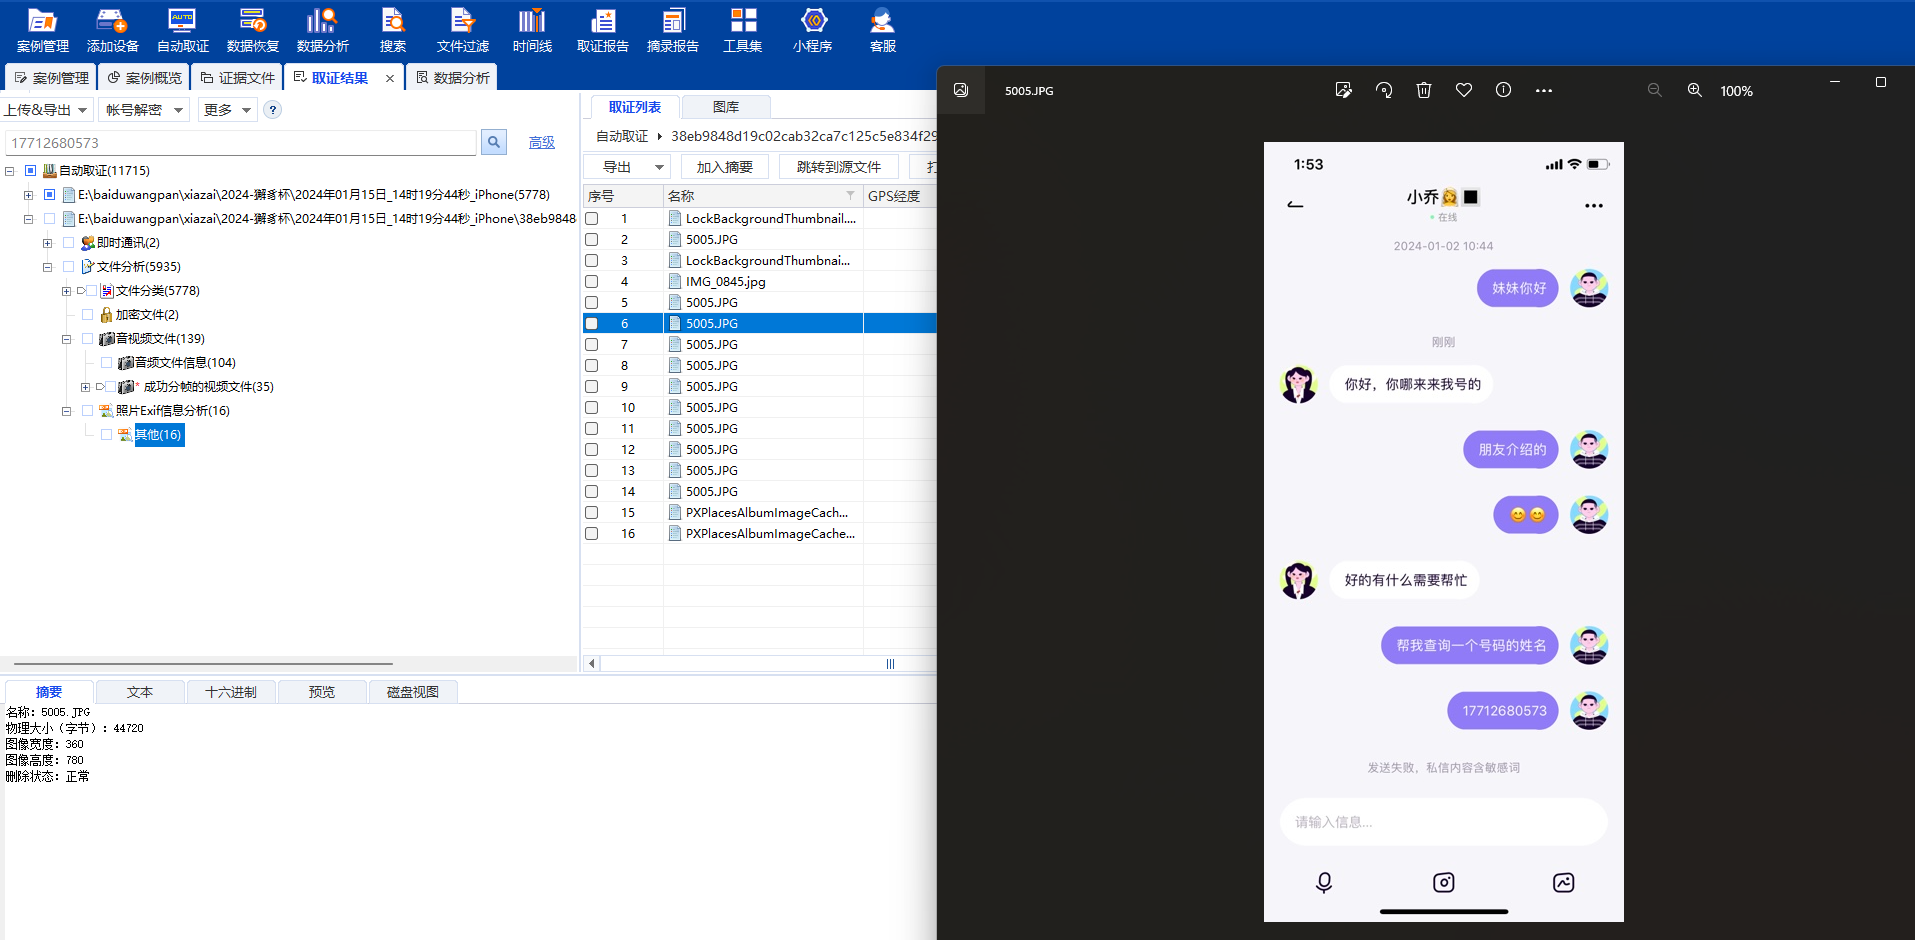
Task: Click the 序号 column header
Action: (x=623, y=196)
